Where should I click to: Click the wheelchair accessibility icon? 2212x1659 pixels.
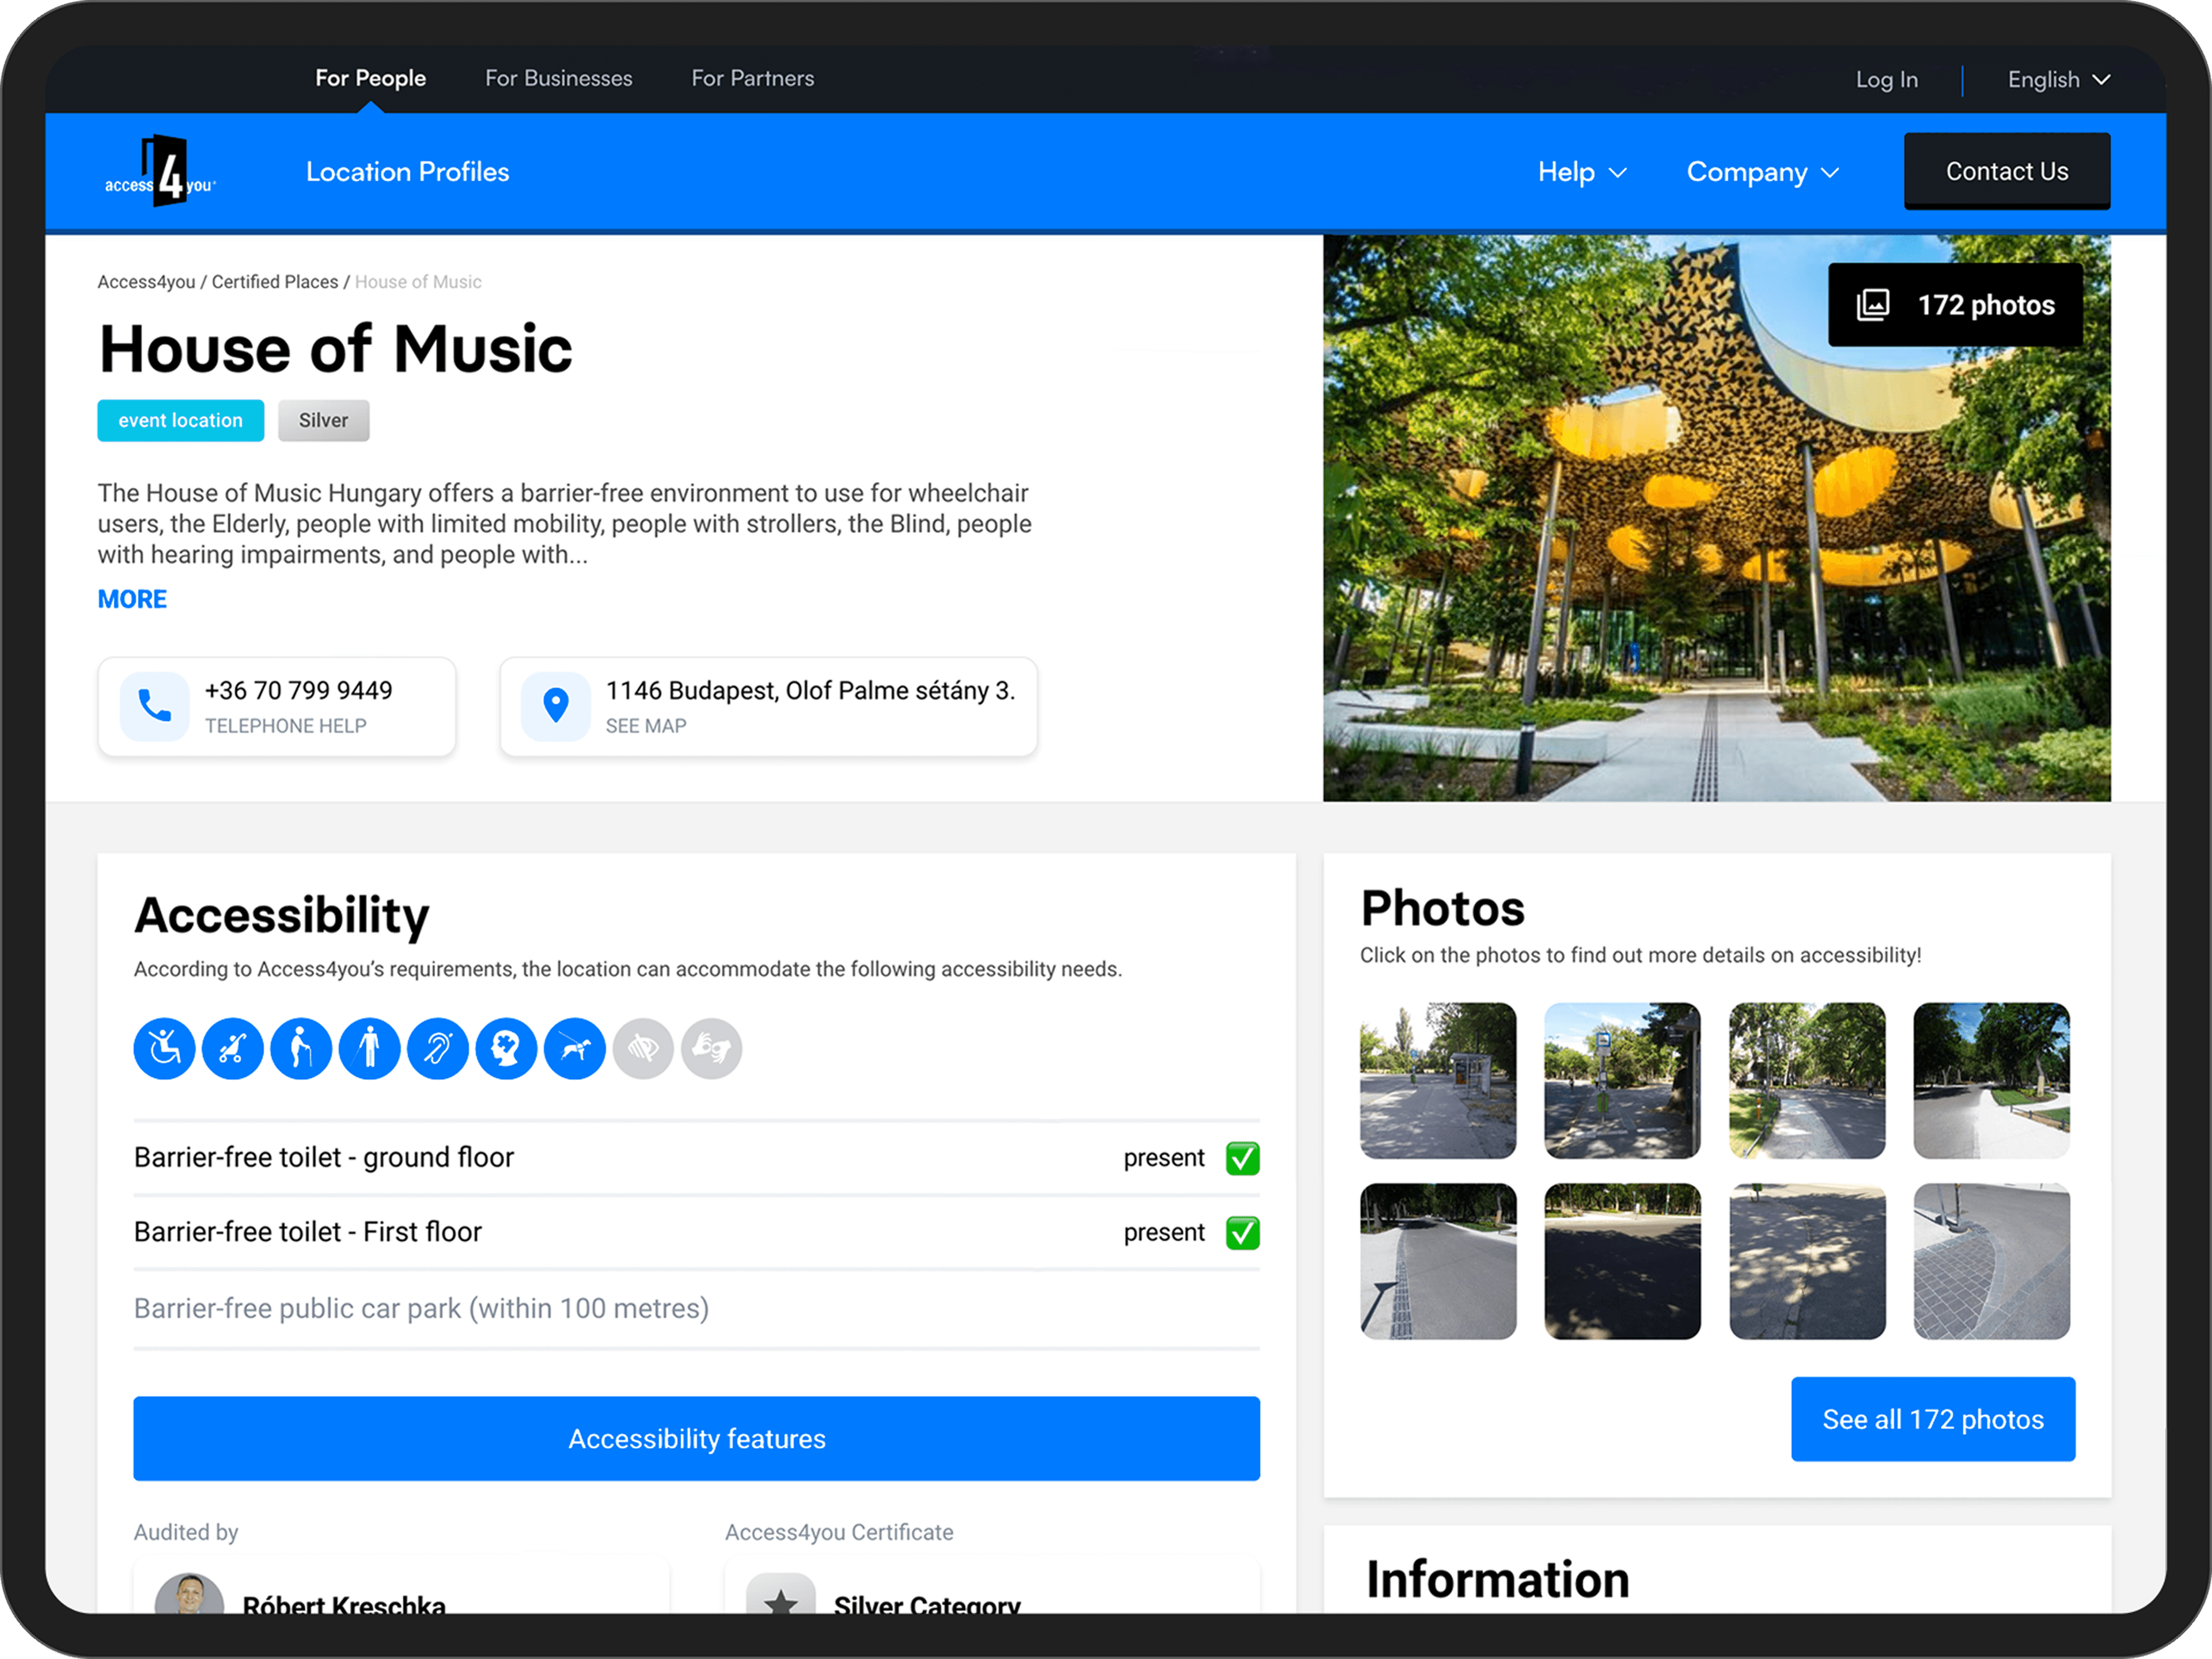tap(164, 1048)
